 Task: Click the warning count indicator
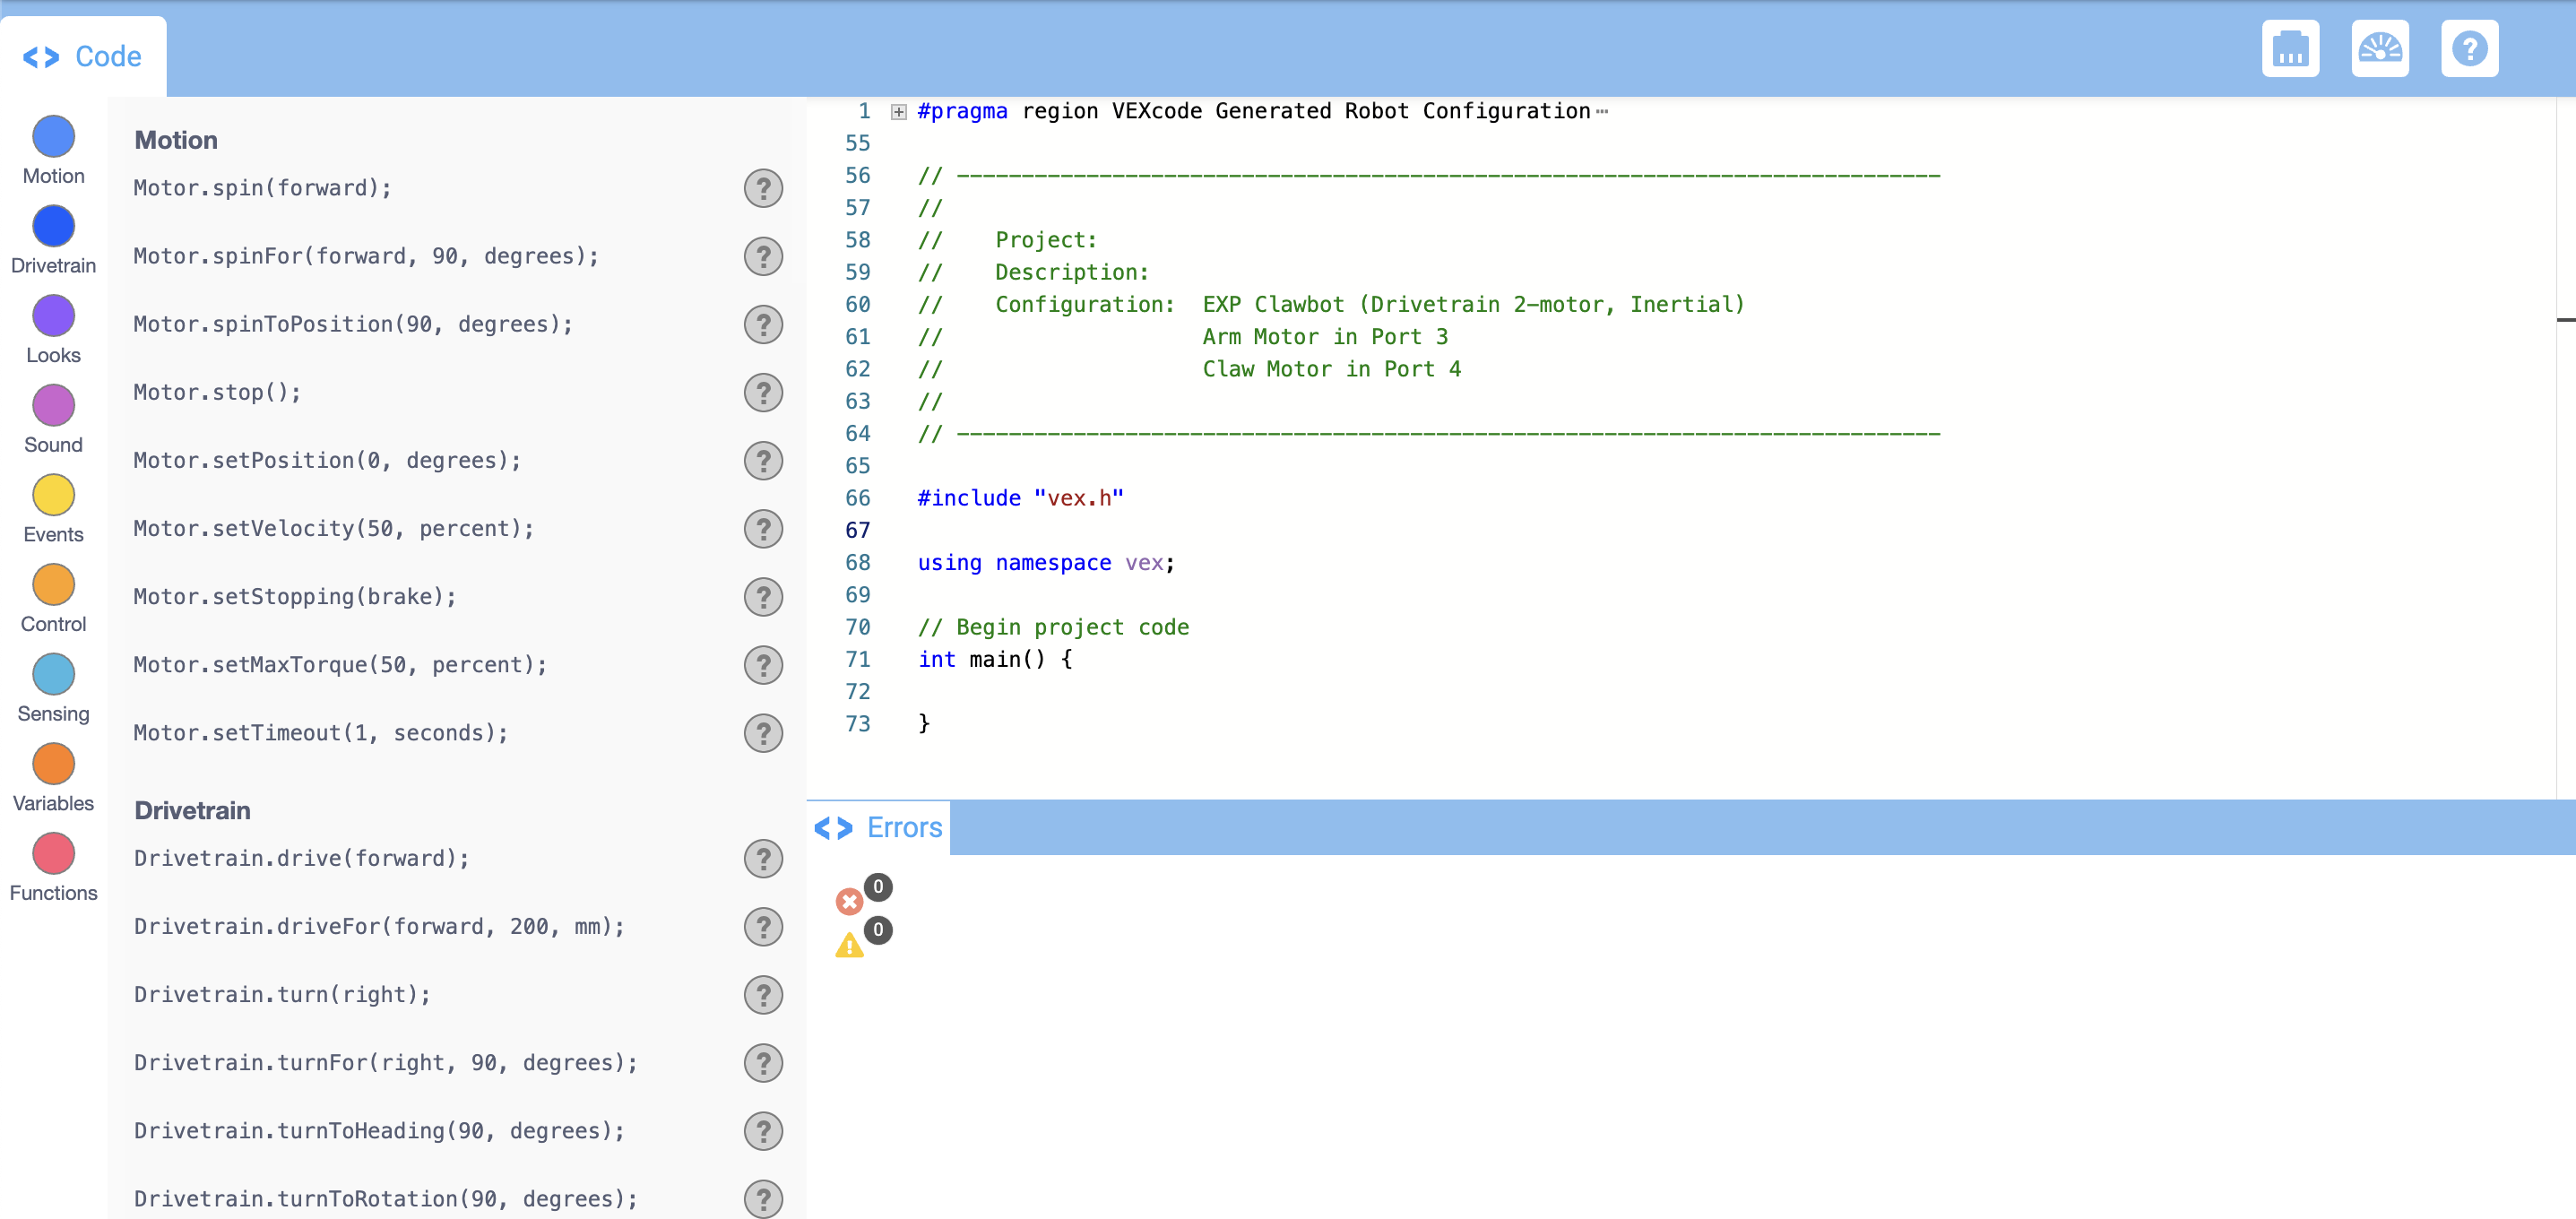849,945
